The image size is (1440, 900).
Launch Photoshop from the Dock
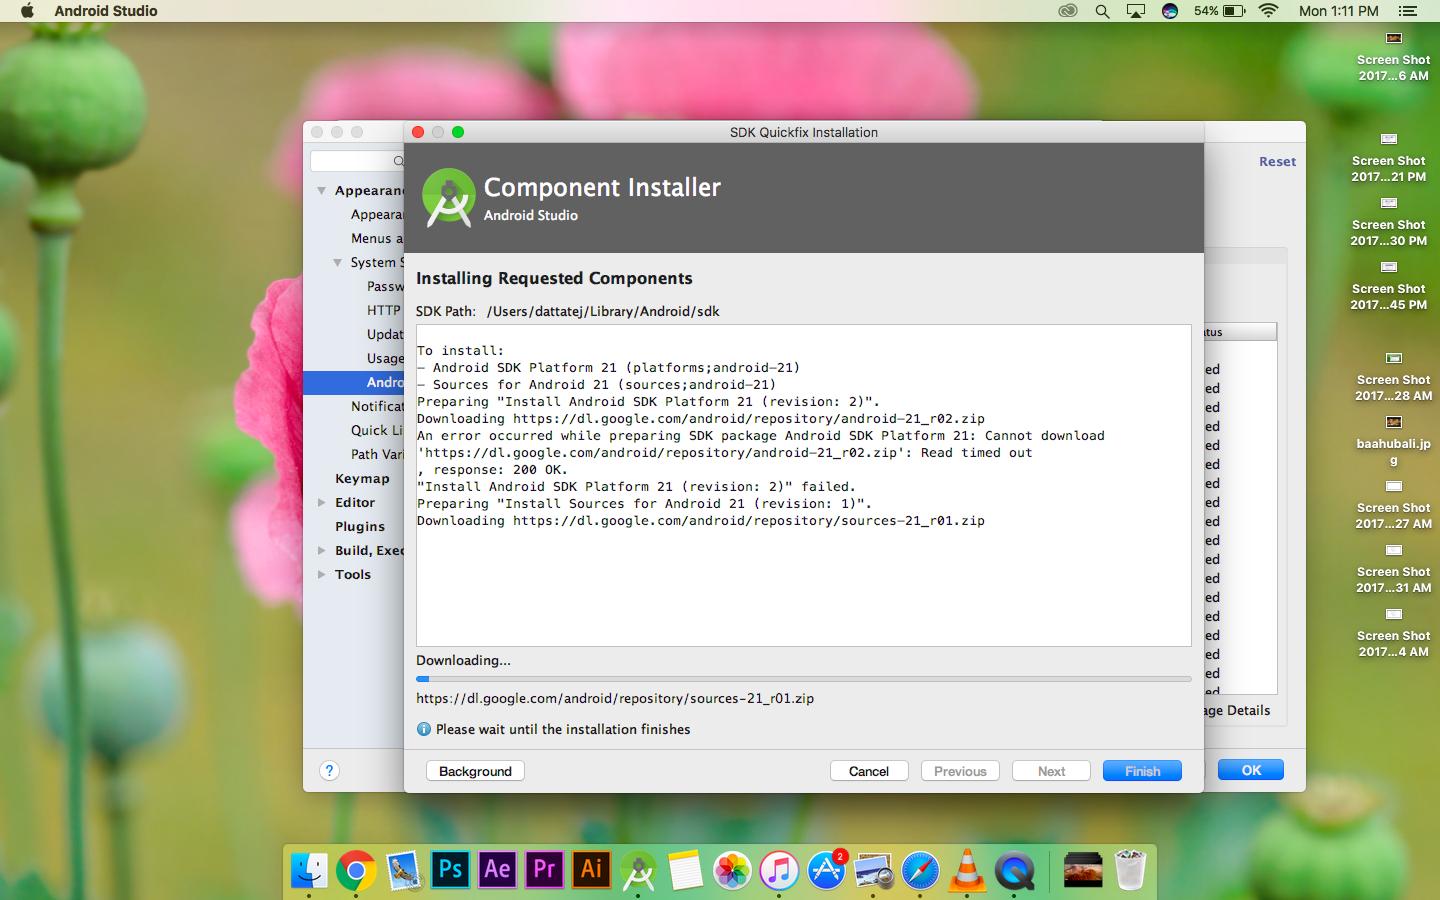pyautogui.click(x=451, y=870)
